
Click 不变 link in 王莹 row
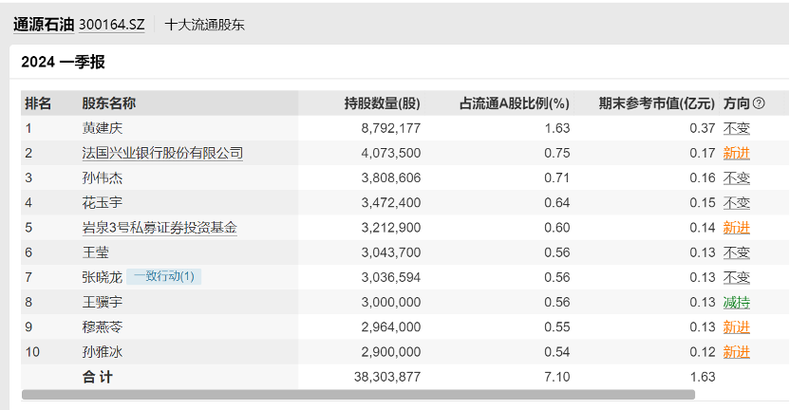(736, 252)
